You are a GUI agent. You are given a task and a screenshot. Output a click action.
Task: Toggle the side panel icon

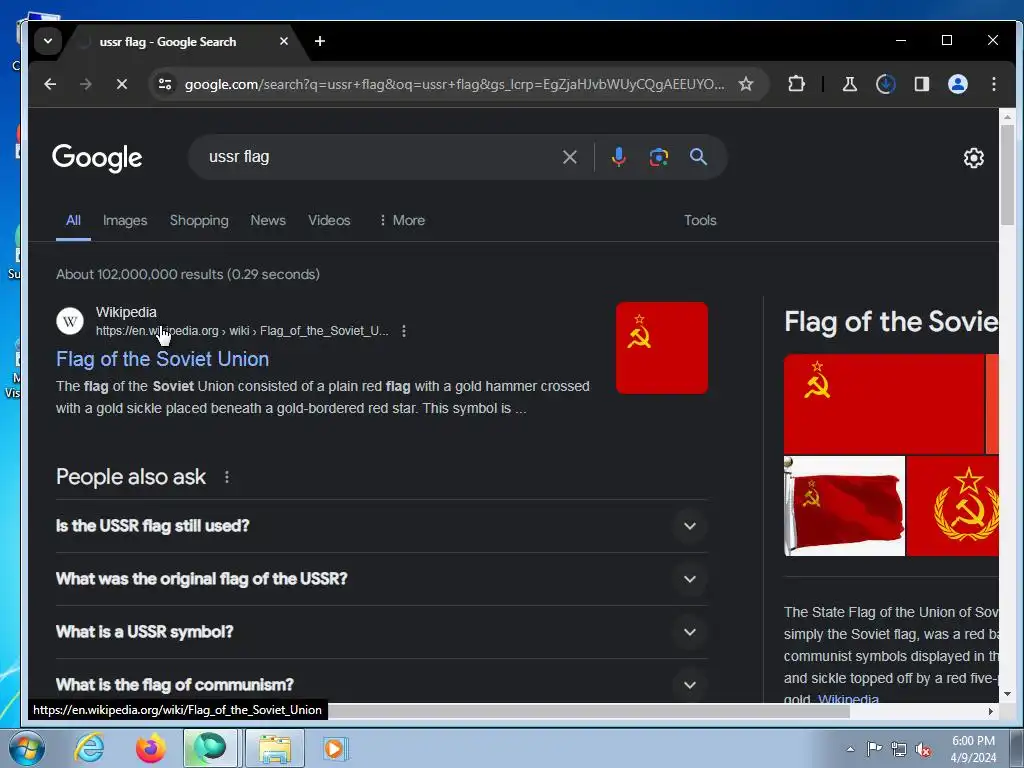(921, 84)
